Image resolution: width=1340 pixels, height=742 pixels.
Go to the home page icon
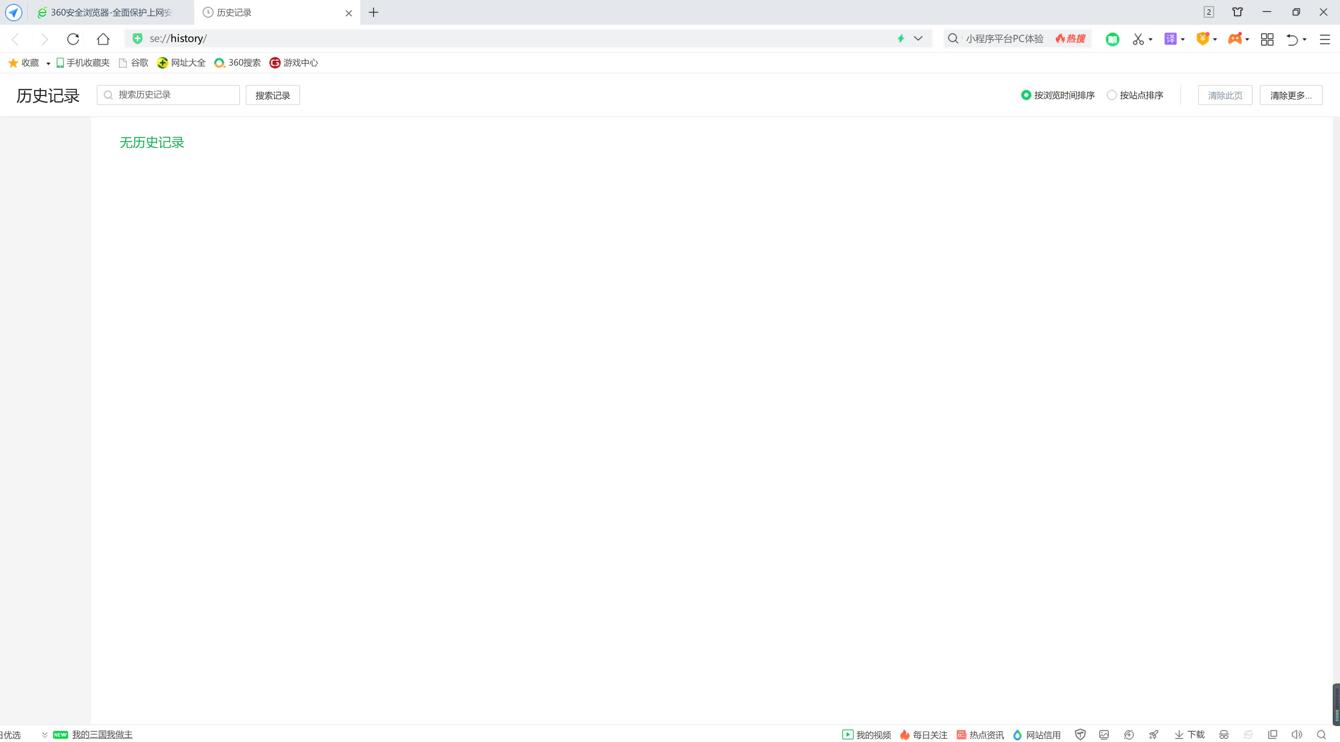pyautogui.click(x=103, y=39)
